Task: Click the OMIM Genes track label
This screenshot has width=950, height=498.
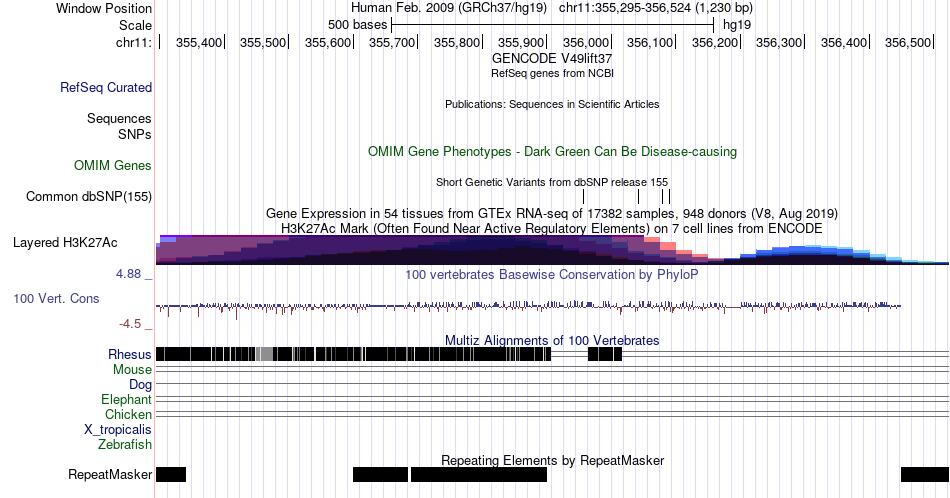Action: pyautogui.click(x=113, y=165)
